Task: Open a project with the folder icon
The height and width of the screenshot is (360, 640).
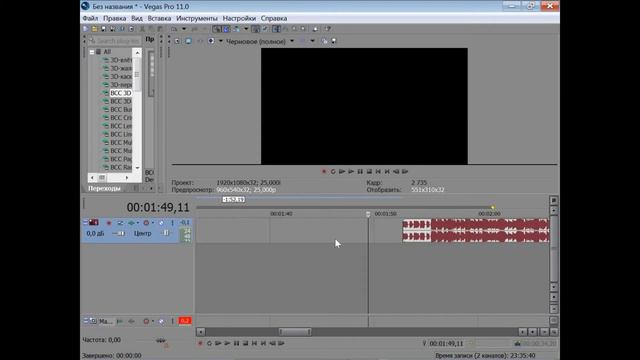Action: pyautogui.click(x=95, y=29)
